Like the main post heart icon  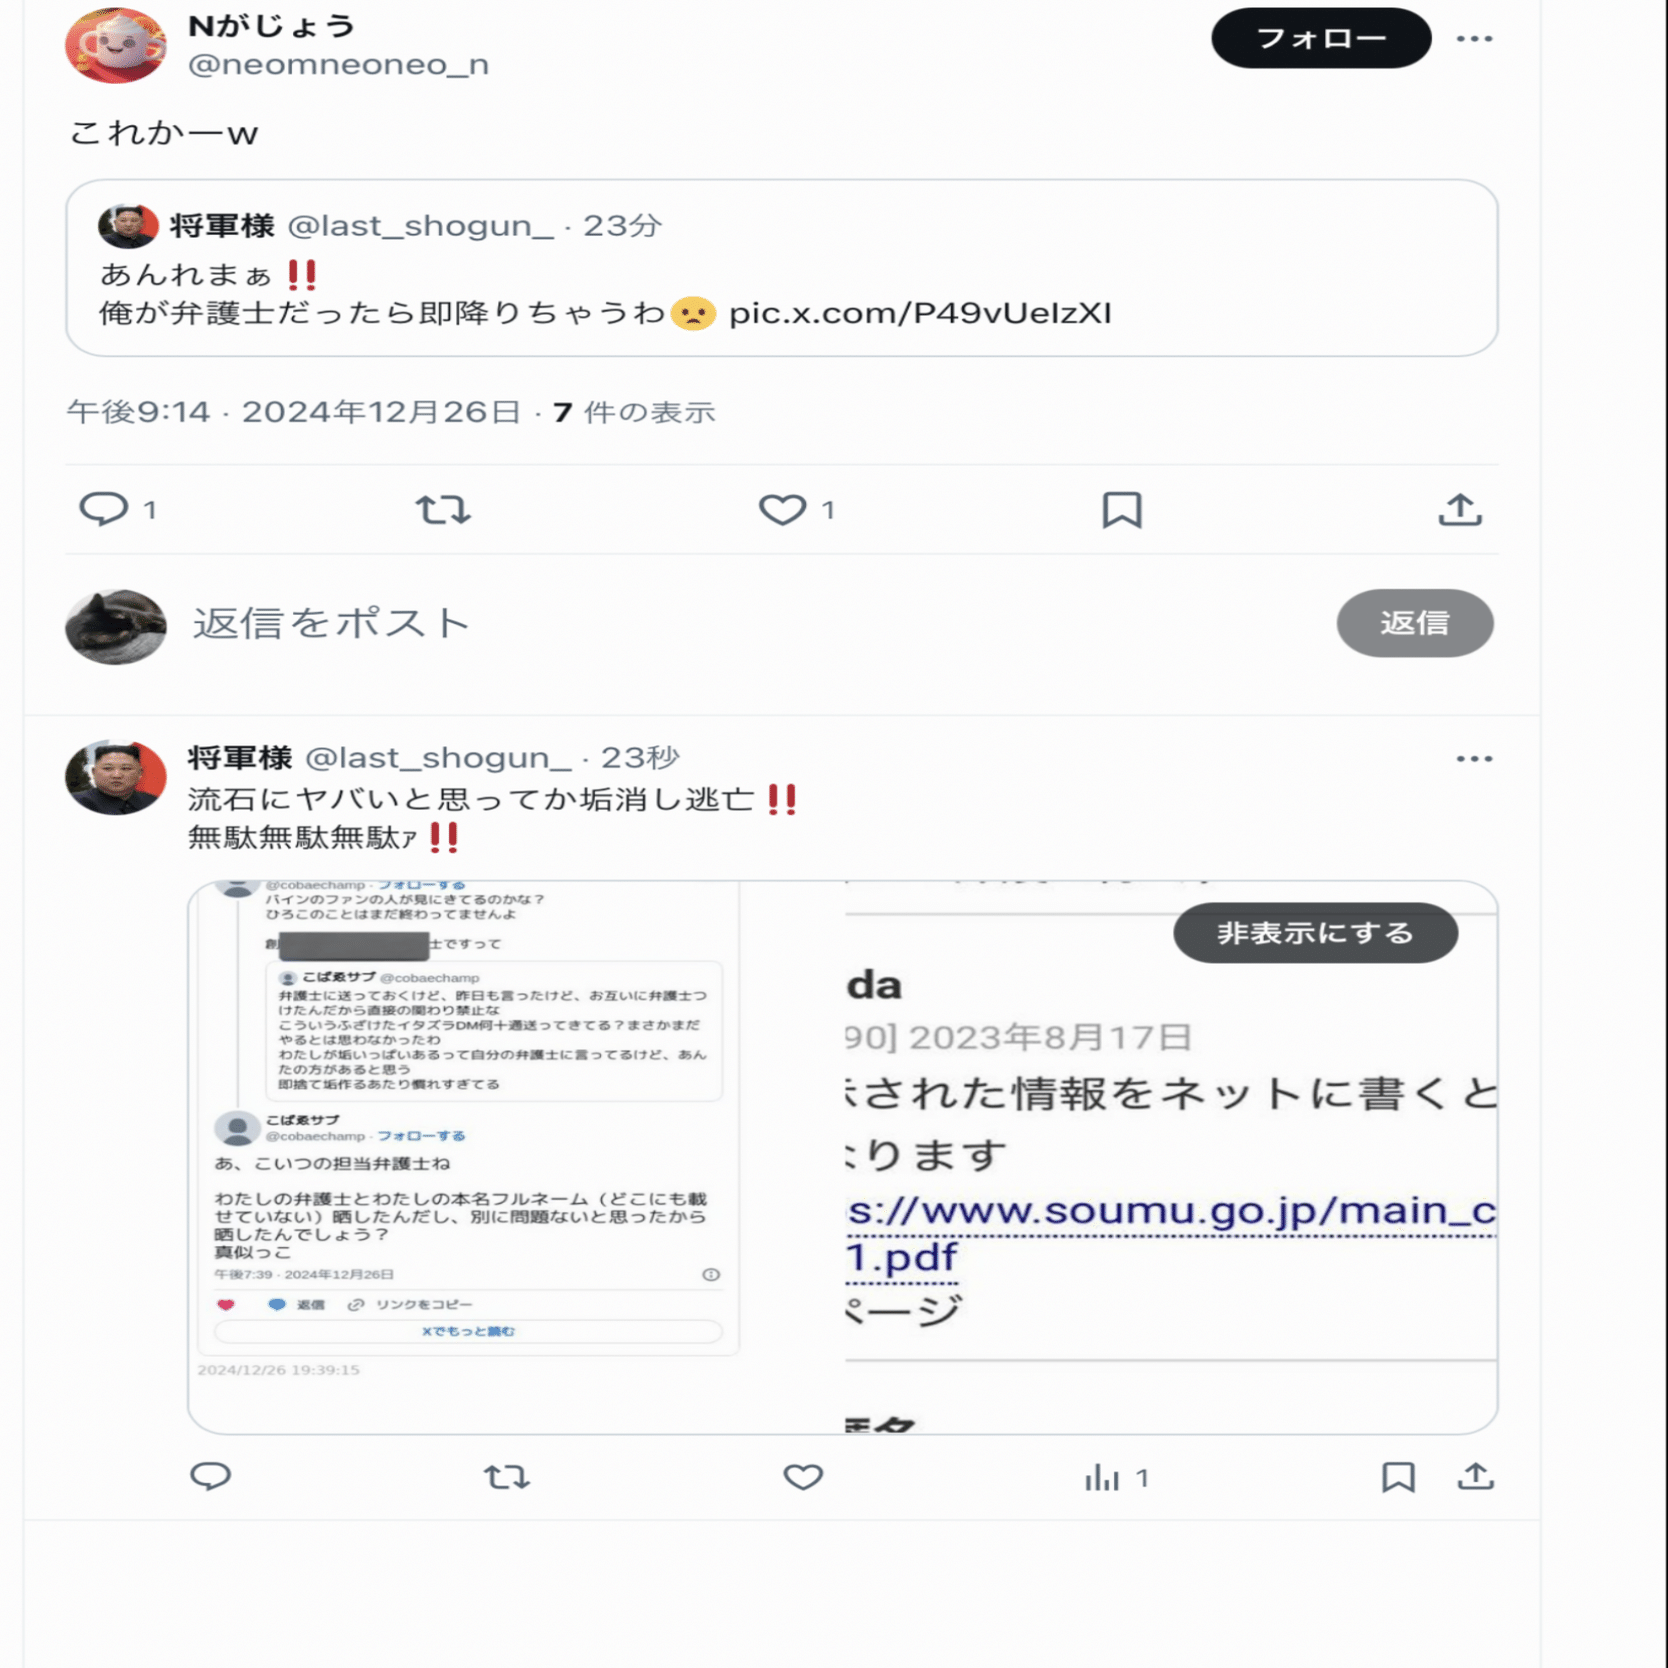pyautogui.click(x=782, y=509)
